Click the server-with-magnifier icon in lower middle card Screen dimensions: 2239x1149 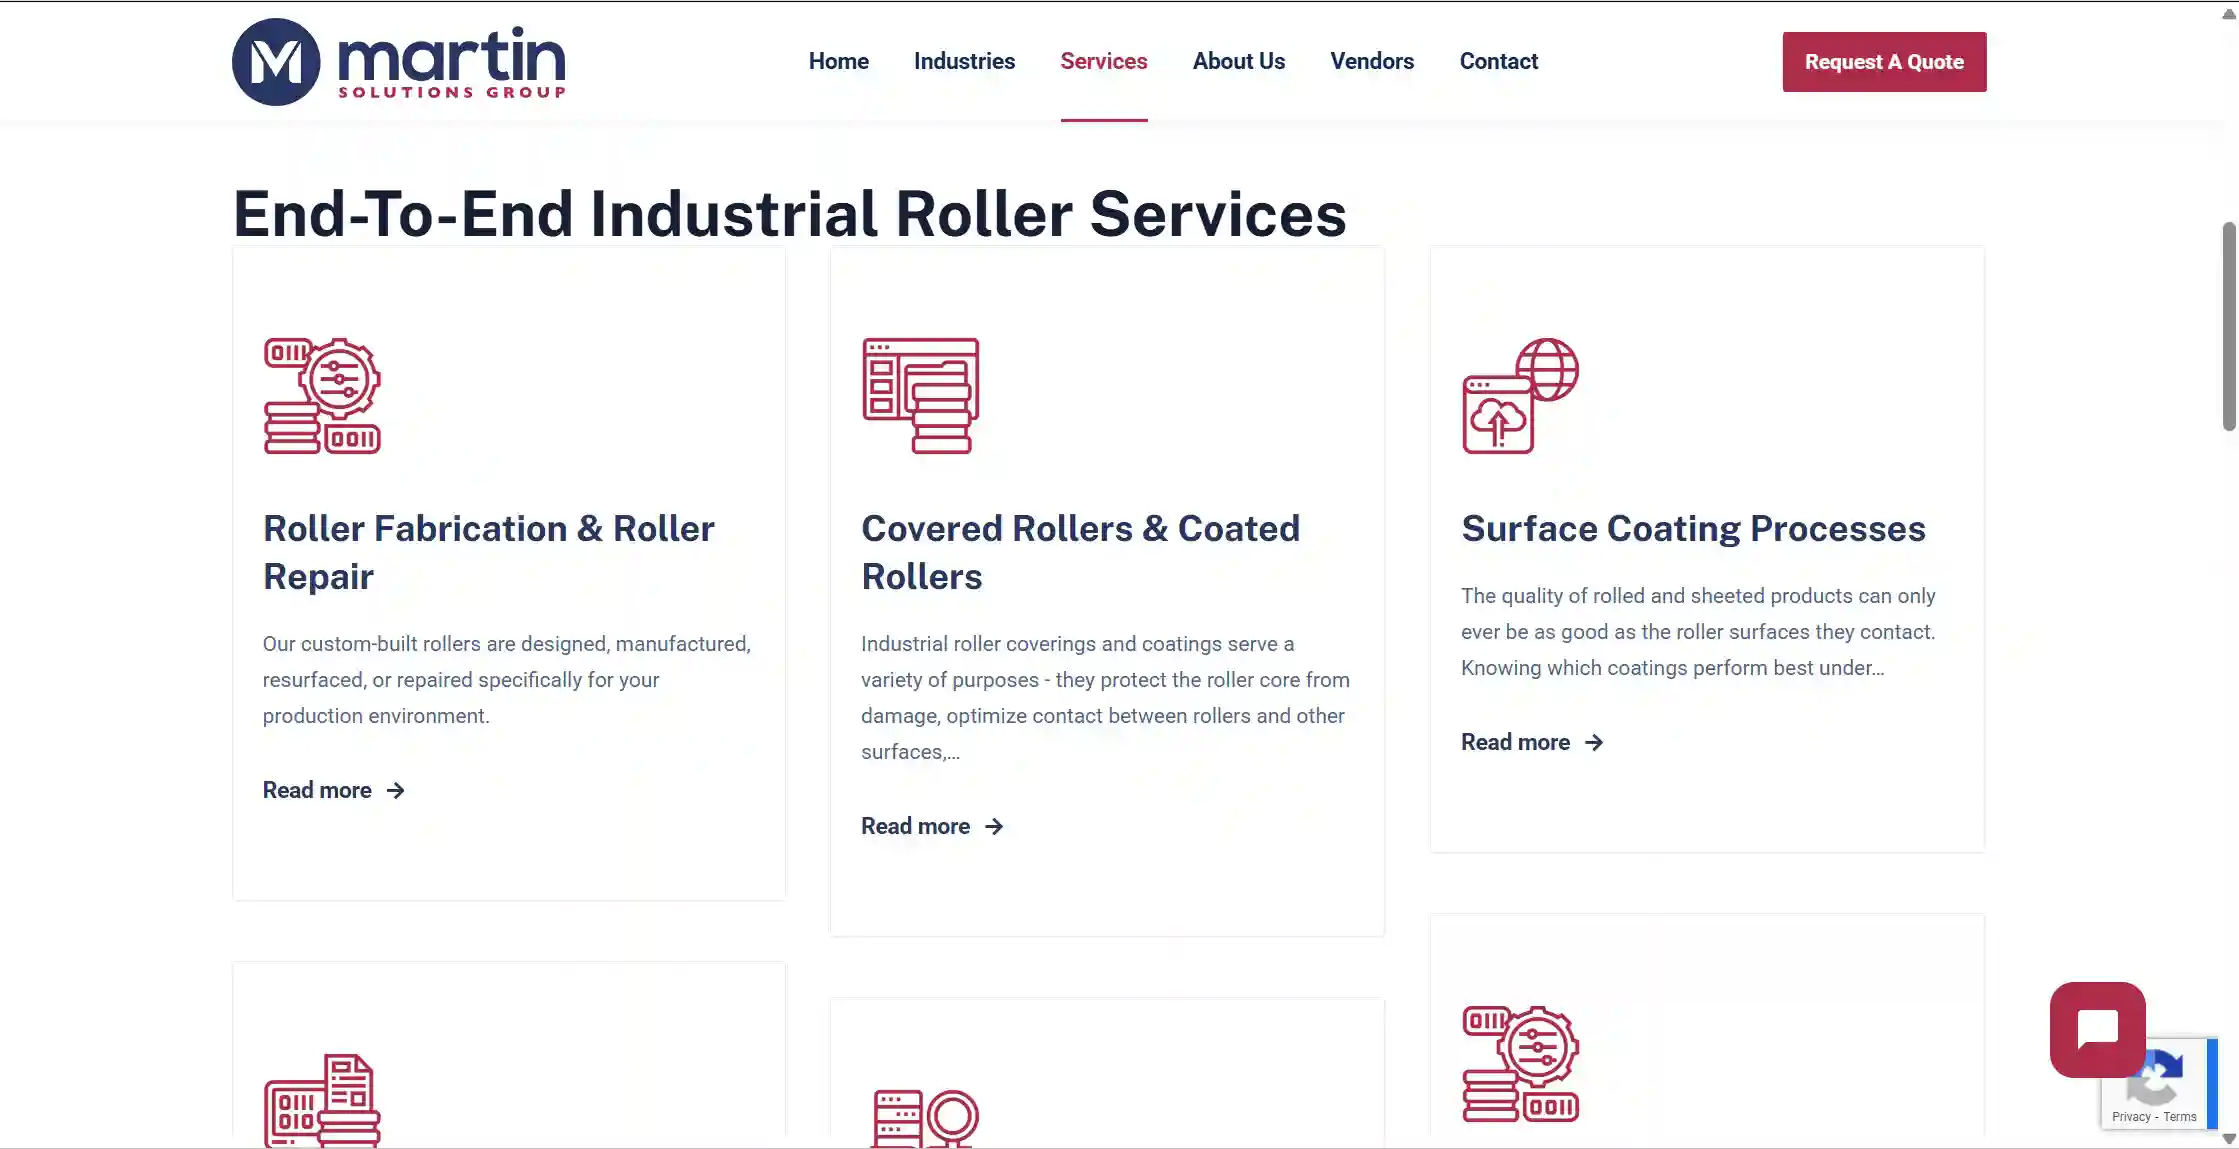(925, 1118)
